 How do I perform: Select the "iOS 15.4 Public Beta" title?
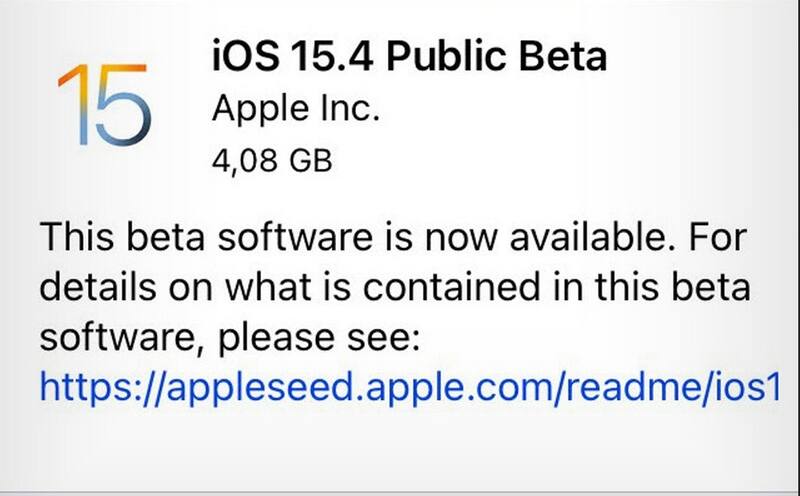[x=409, y=57]
